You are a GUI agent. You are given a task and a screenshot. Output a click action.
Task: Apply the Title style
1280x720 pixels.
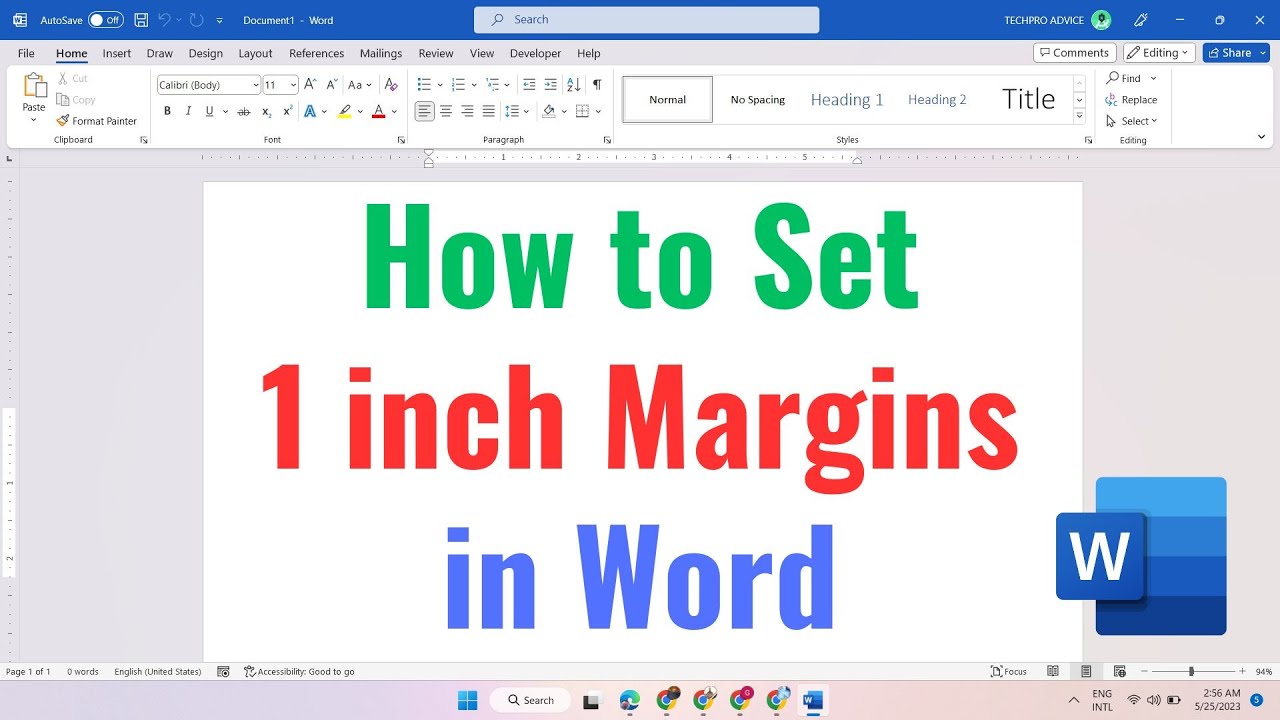(x=1028, y=99)
